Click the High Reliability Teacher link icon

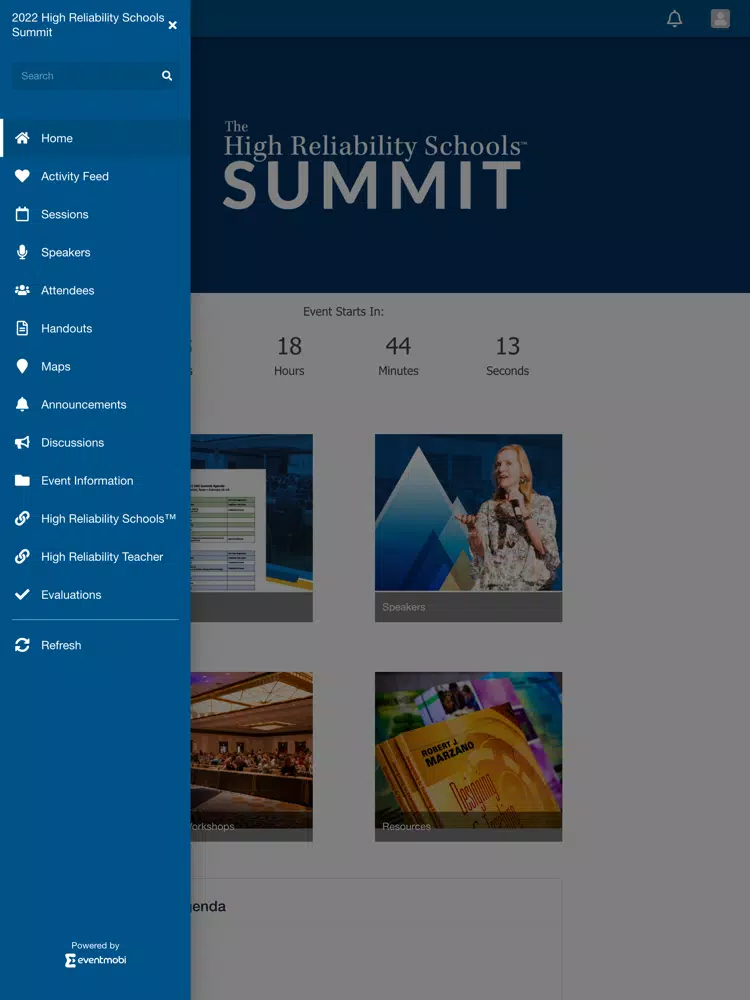22,557
